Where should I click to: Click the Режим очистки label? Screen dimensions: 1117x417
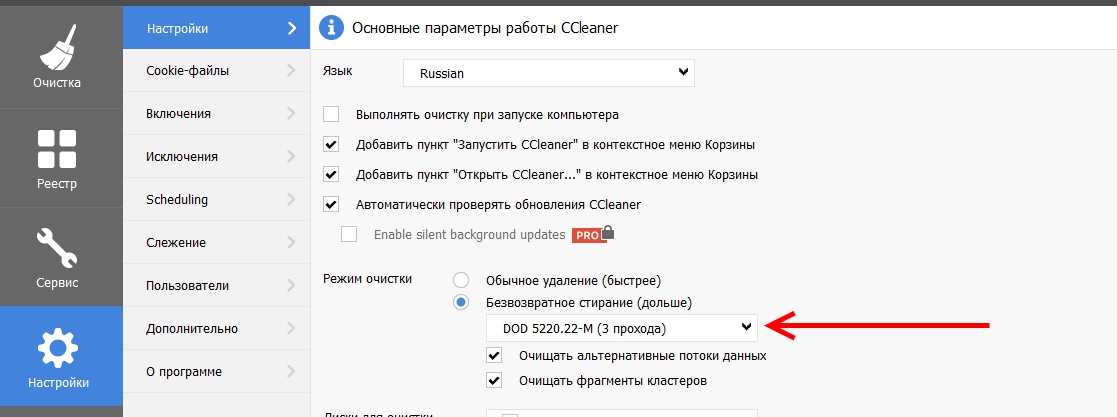(x=368, y=279)
